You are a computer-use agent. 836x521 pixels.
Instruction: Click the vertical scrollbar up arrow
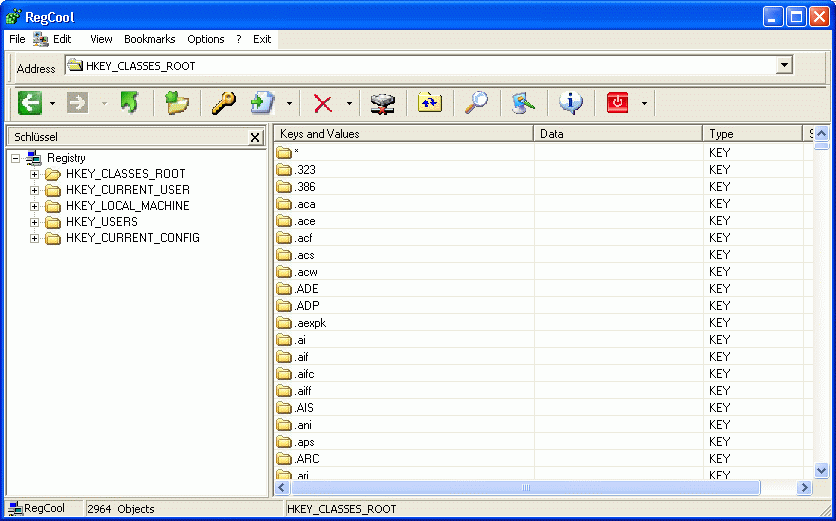coord(822,133)
